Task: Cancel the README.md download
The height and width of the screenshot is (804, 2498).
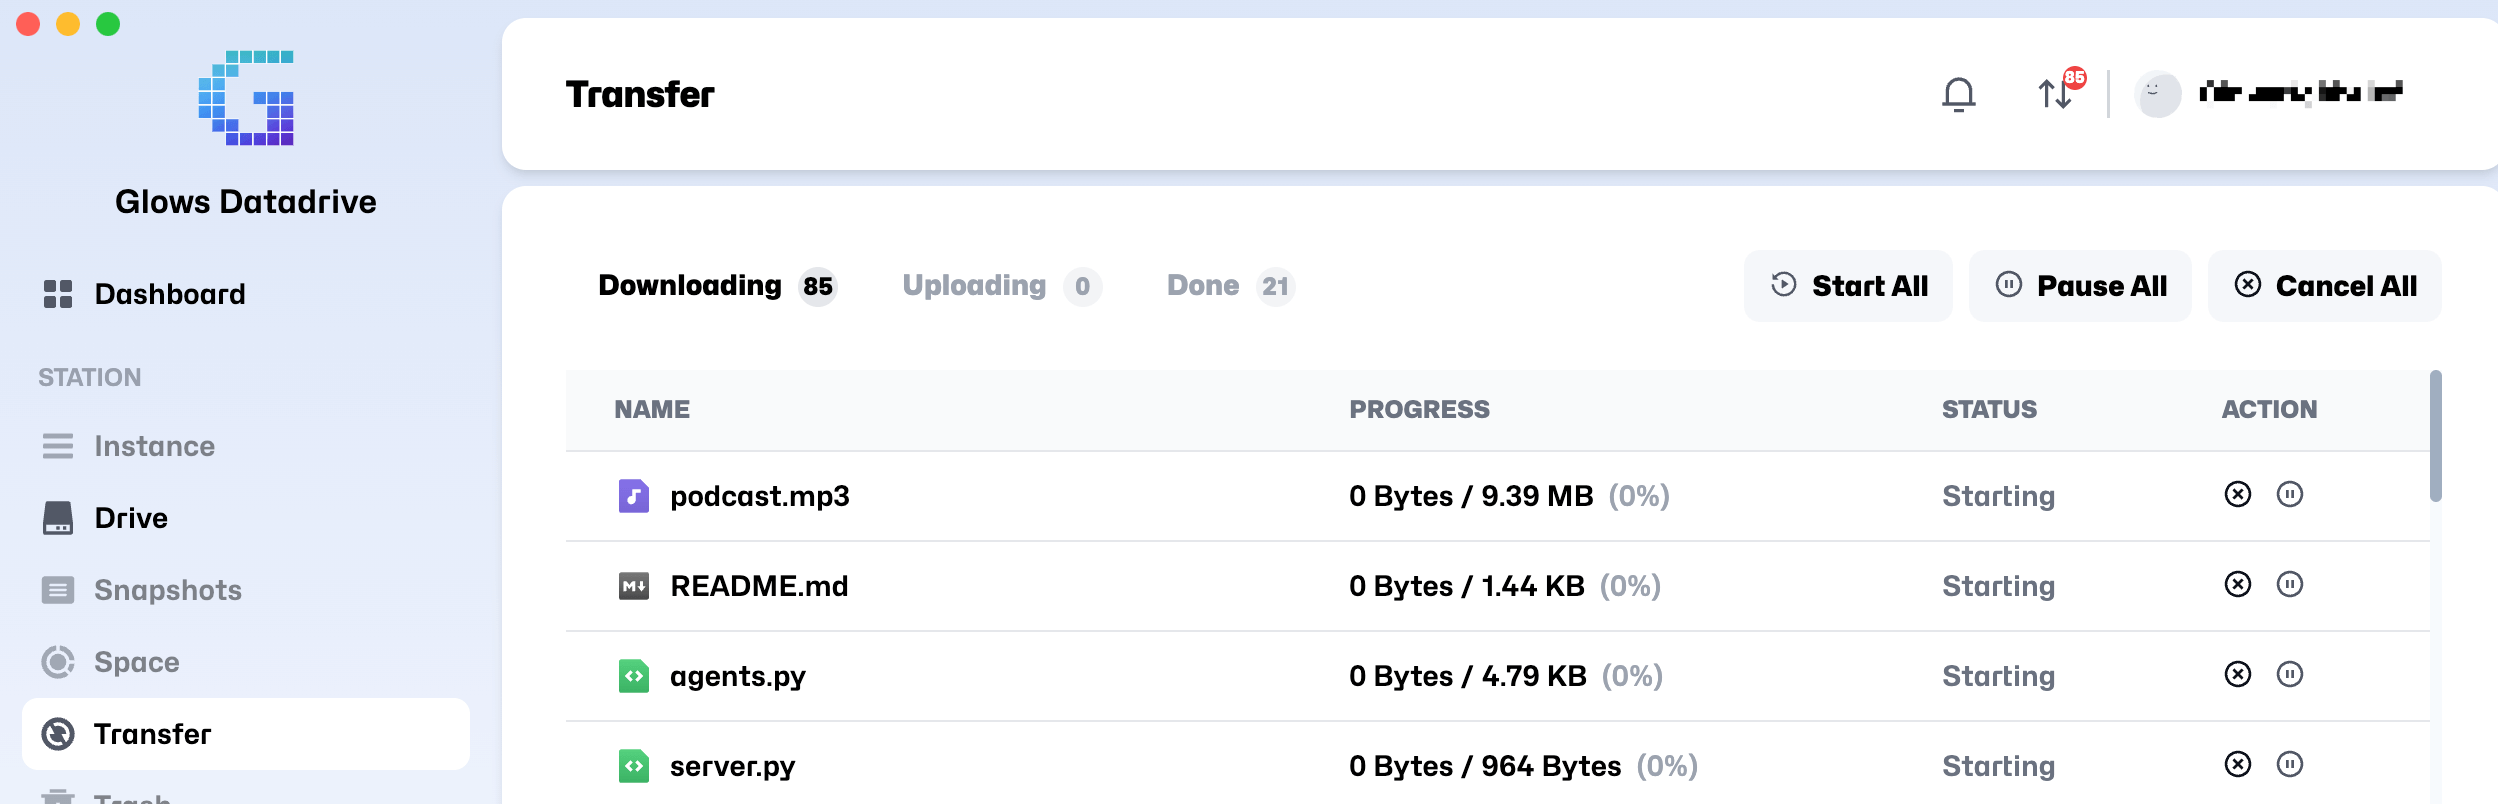Action: [2237, 585]
